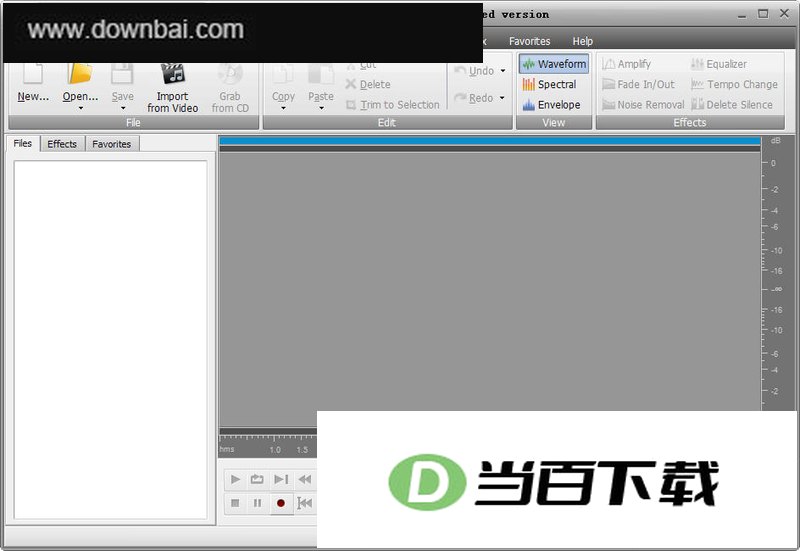Open the Equalizer effect
This screenshot has width=800, height=551.
coord(719,64)
